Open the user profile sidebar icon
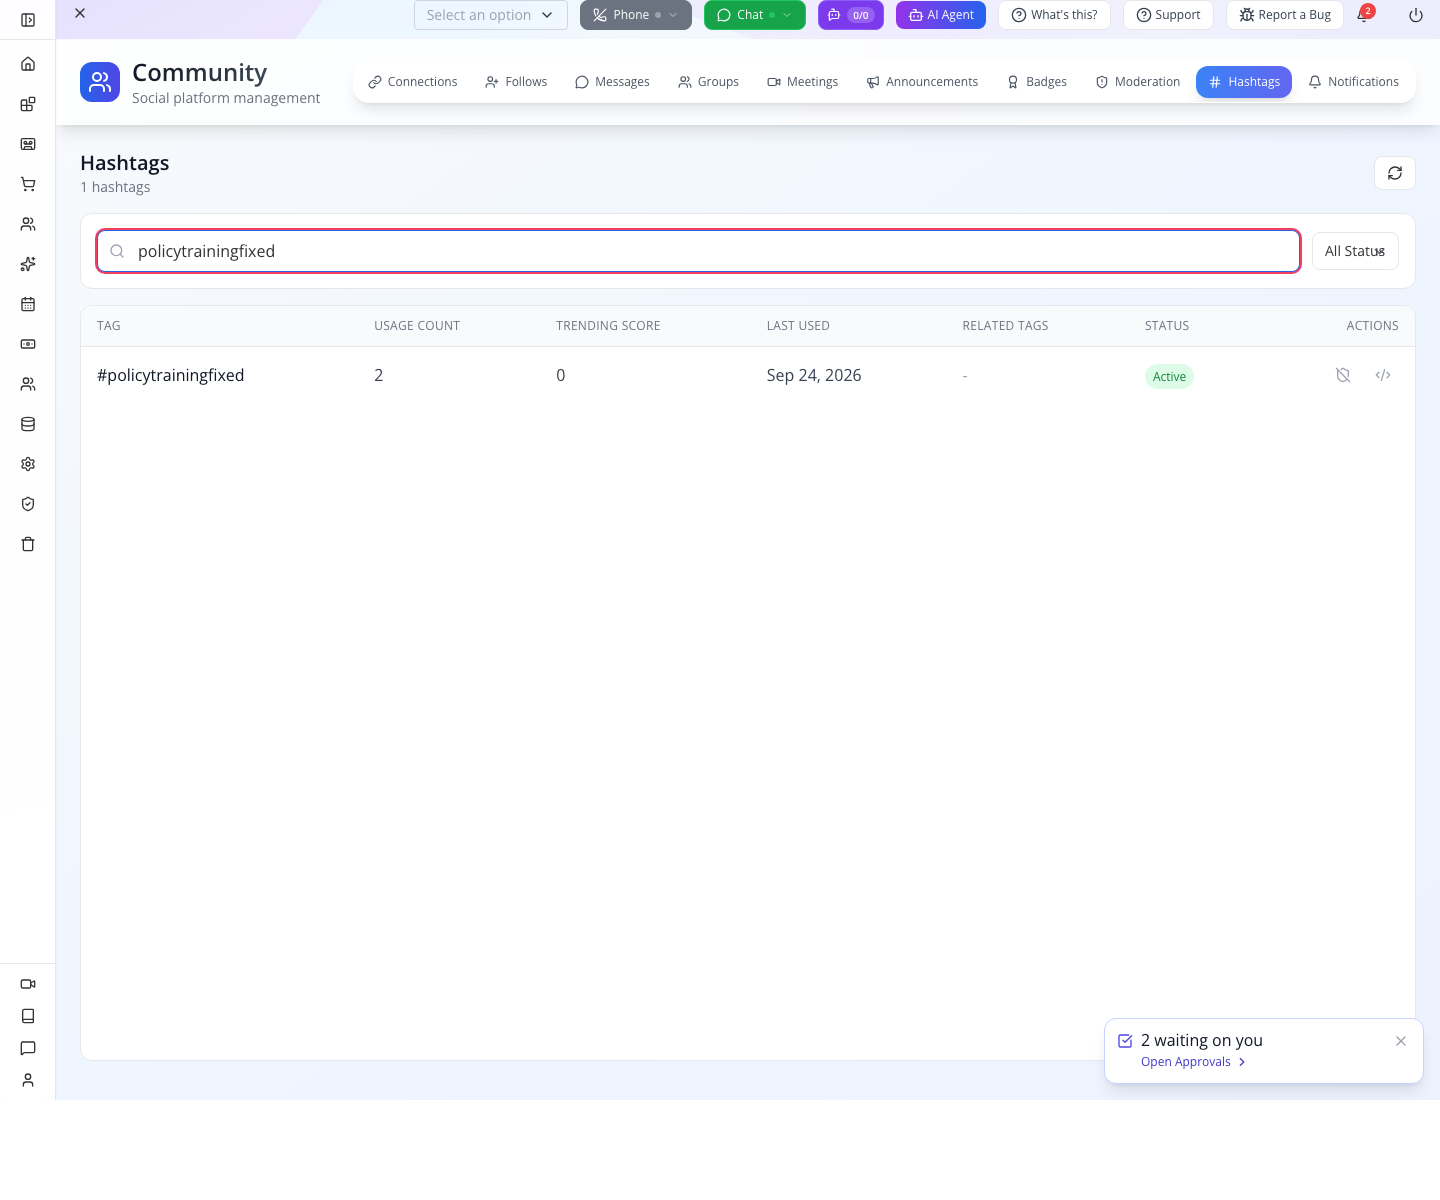Viewport: 1440px width, 1200px height. tap(28, 1080)
